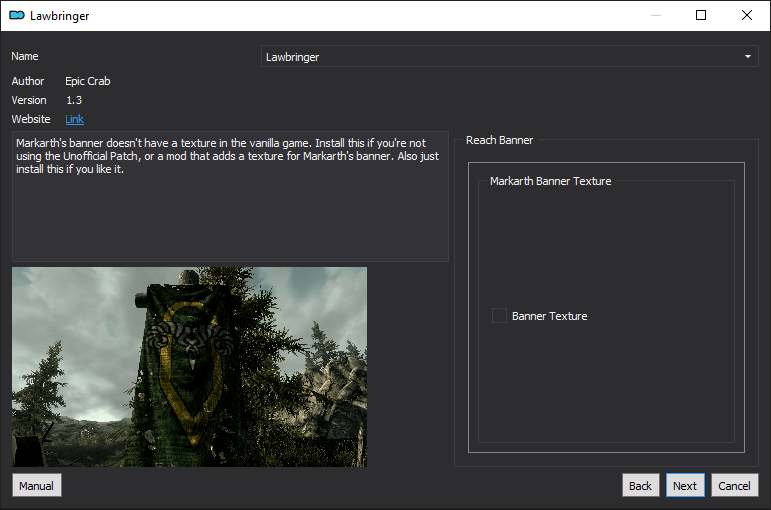Open the Name dropdown showing Lawbringer

coord(509,57)
